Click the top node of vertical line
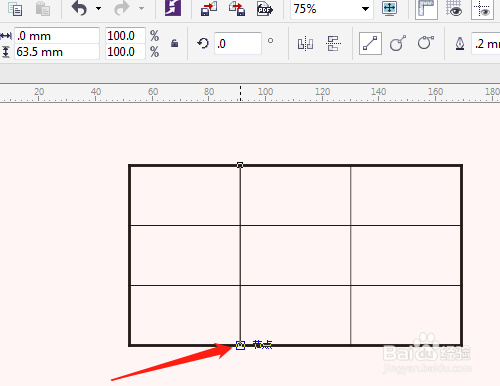The width and height of the screenshot is (500, 386). point(240,165)
